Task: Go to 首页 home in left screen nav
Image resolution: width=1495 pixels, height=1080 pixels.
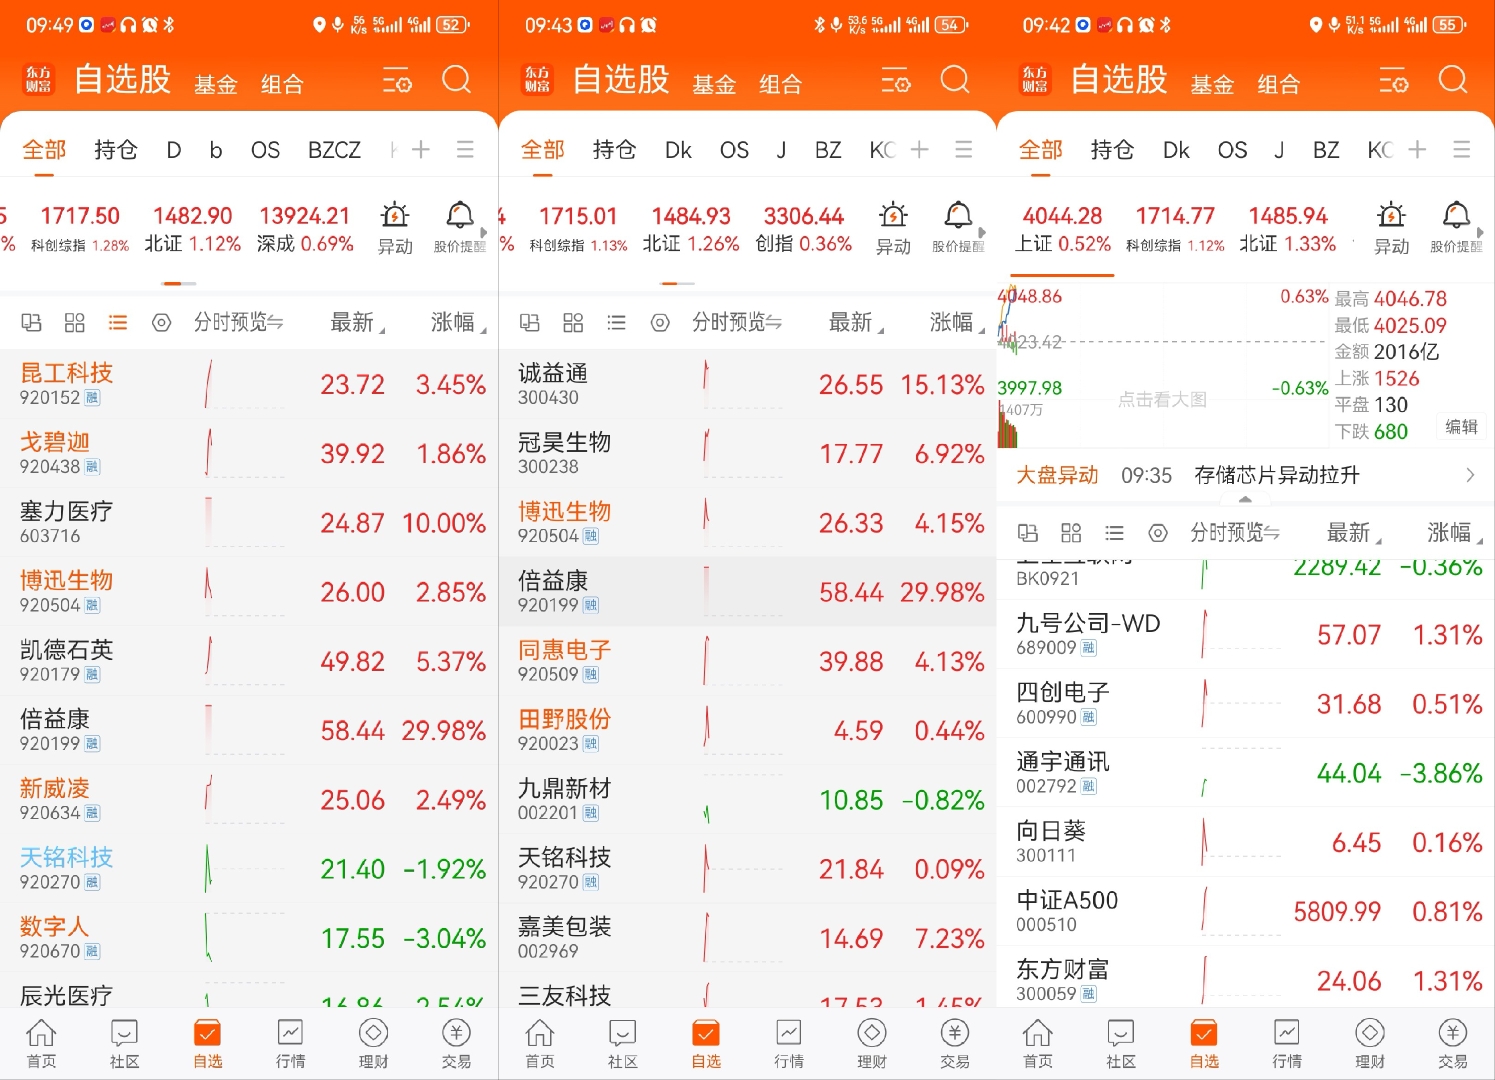Action: (x=41, y=1044)
